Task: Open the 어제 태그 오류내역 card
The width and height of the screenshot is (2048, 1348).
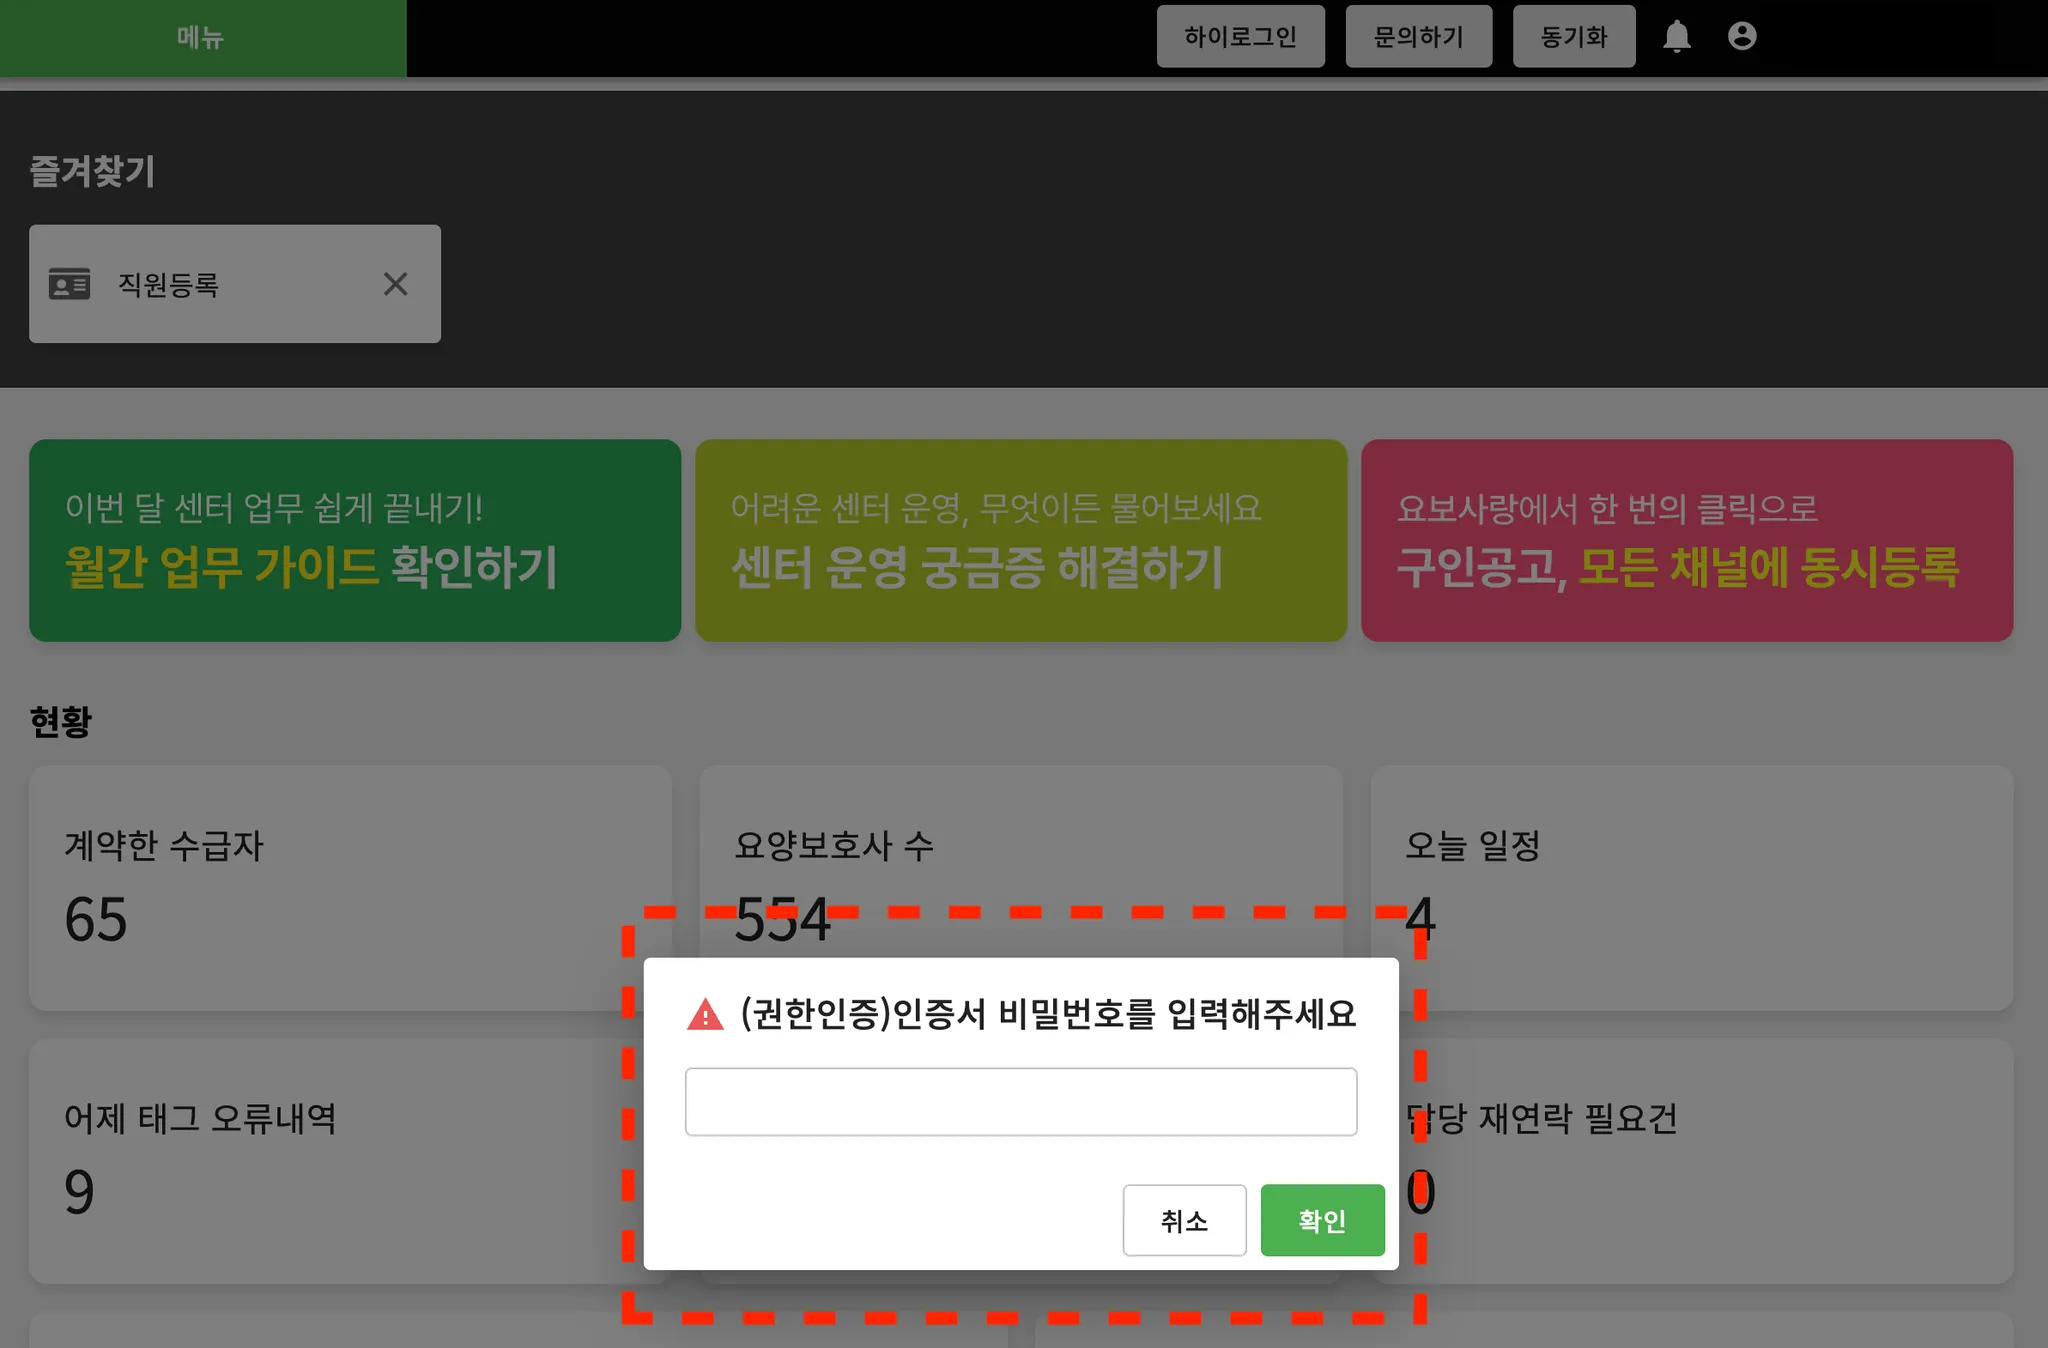Action: point(330,1160)
